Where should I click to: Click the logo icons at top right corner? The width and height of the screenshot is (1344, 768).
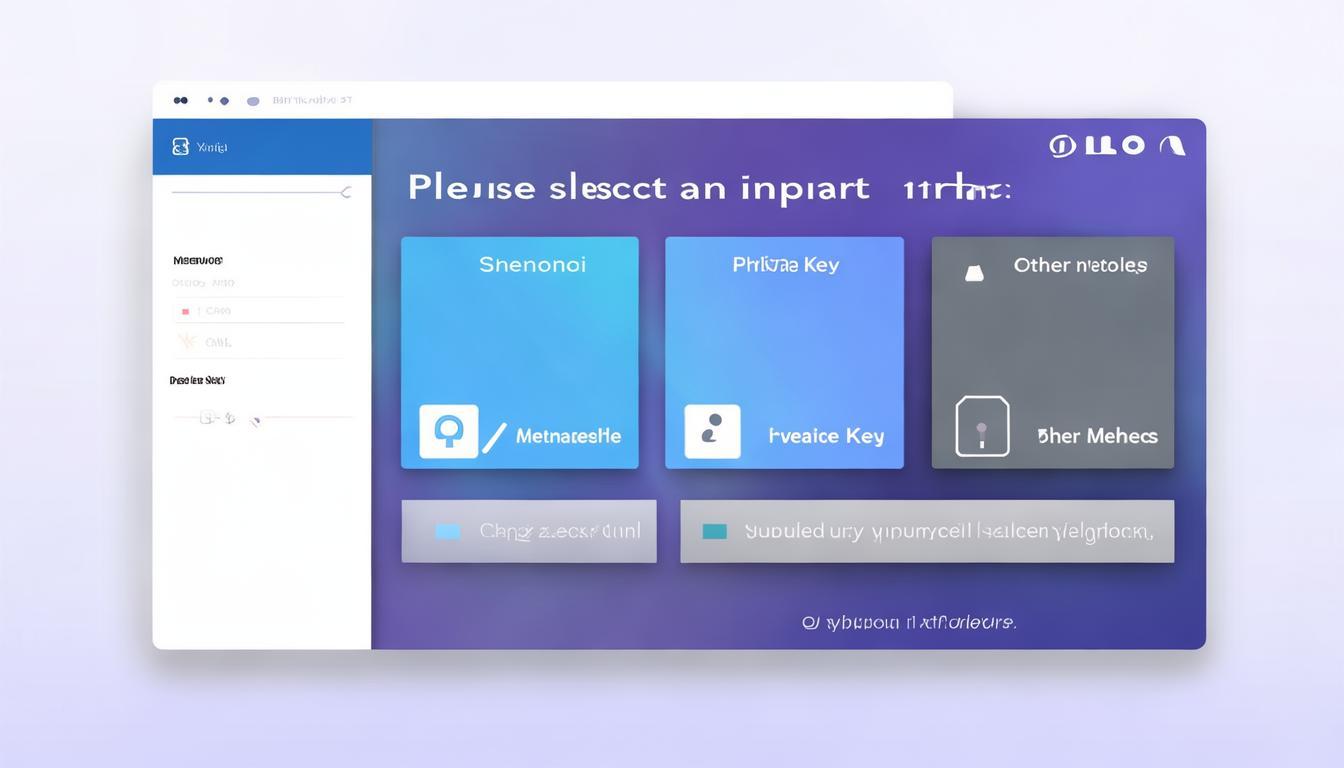coord(1117,146)
